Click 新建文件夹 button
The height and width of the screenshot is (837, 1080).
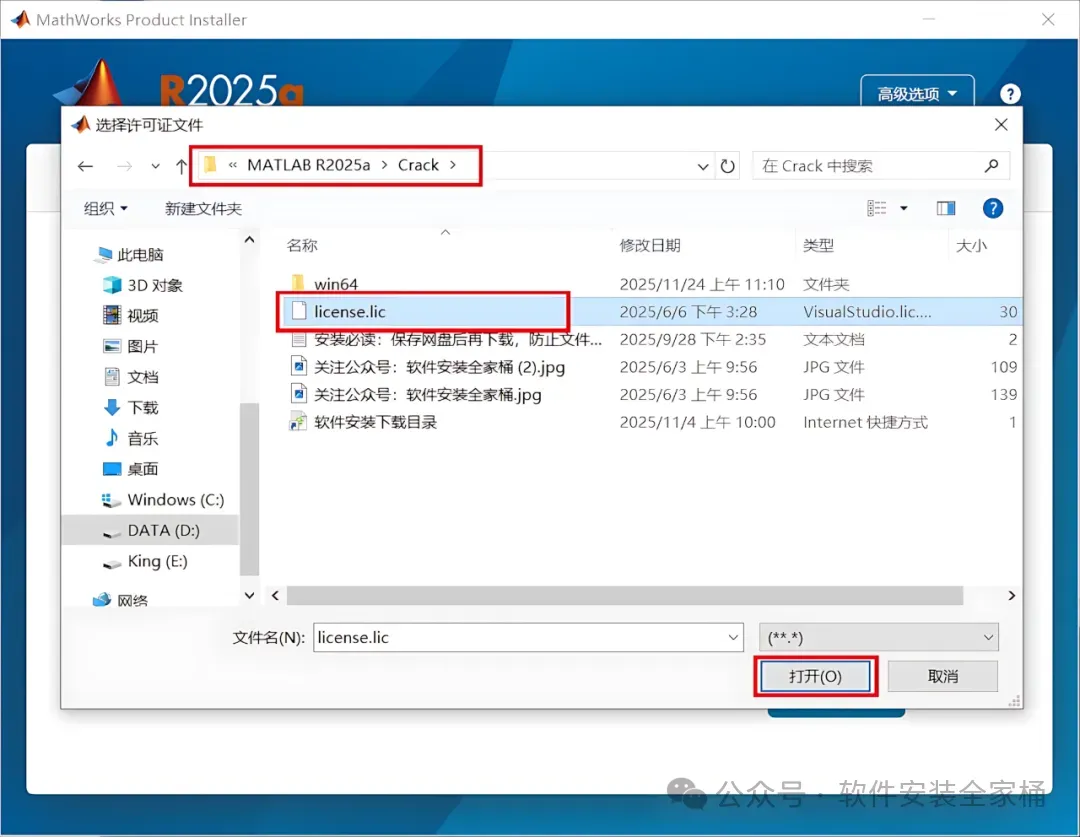click(203, 208)
